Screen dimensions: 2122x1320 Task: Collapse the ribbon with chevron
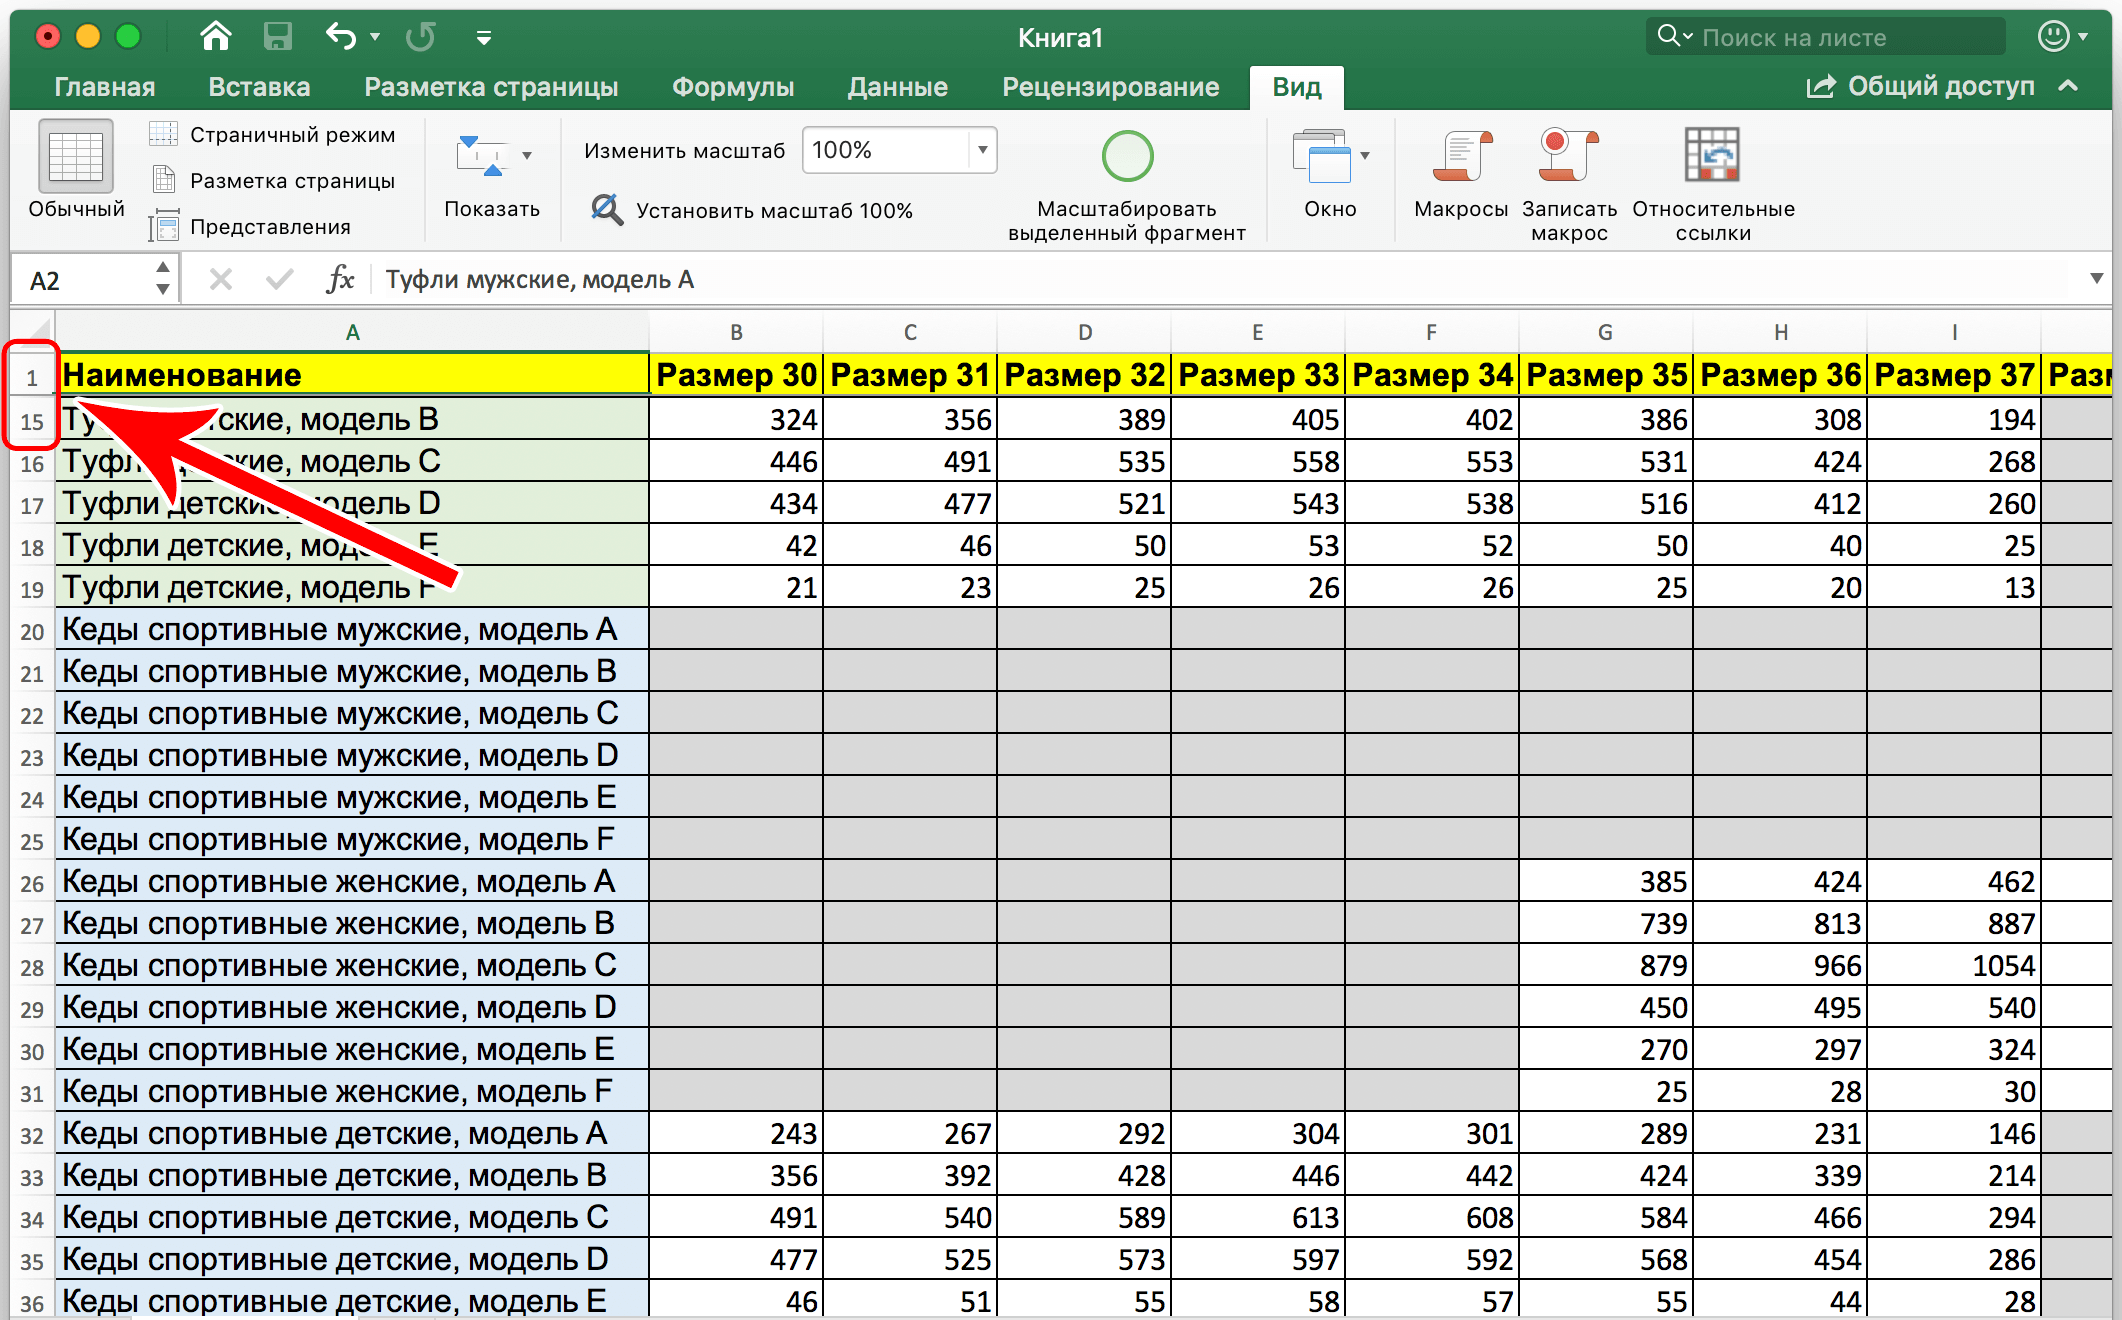click(x=2069, y=86)
